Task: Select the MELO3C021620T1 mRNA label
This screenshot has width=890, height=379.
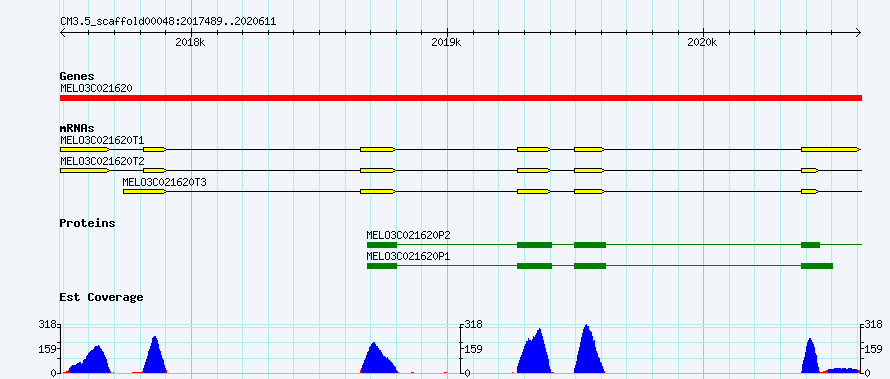Action: (102, 140)
